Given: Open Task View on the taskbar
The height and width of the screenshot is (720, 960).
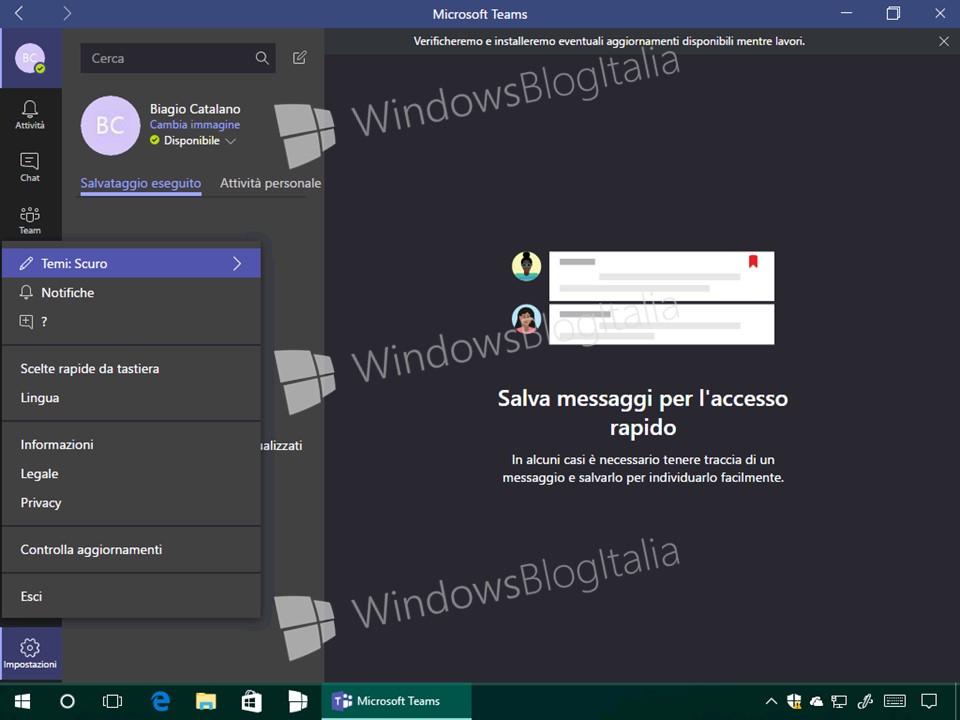Looking at the screenshot, I should point(113,702).
